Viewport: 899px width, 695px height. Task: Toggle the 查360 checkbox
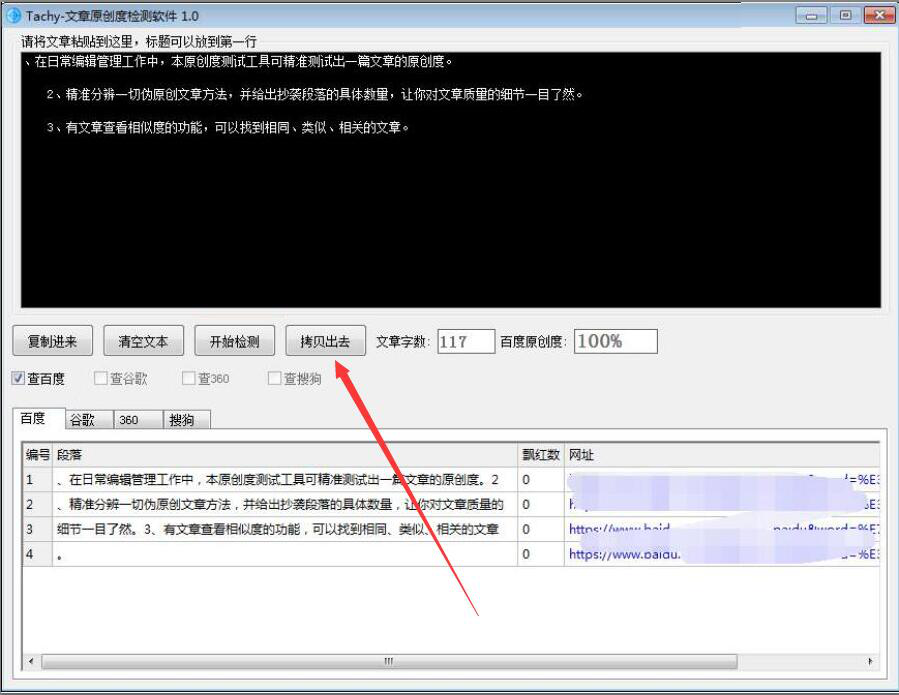click(x=188, y=378)
